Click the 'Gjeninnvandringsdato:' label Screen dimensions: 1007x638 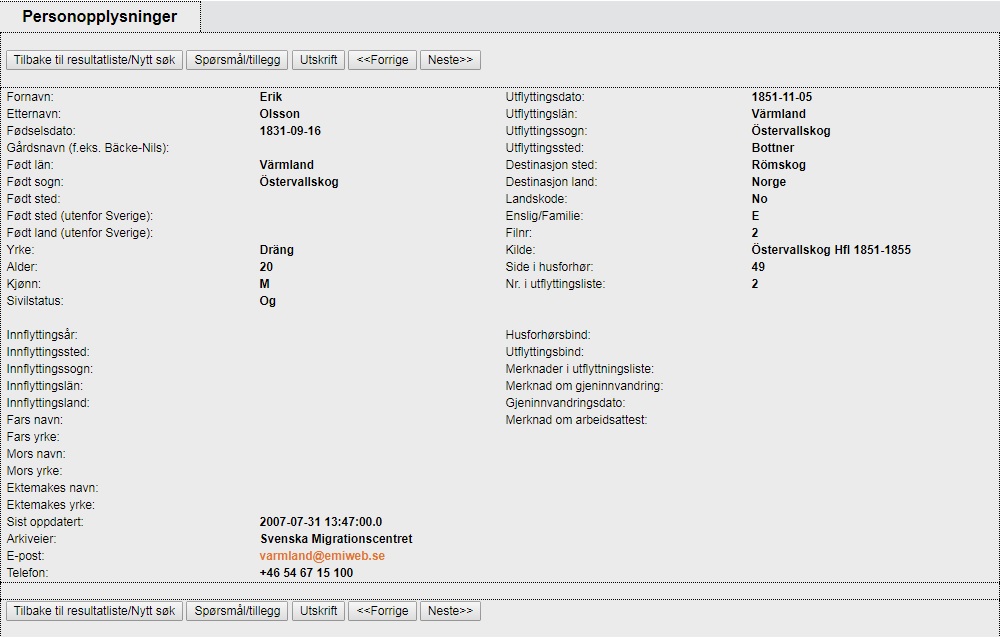point(565,403)
